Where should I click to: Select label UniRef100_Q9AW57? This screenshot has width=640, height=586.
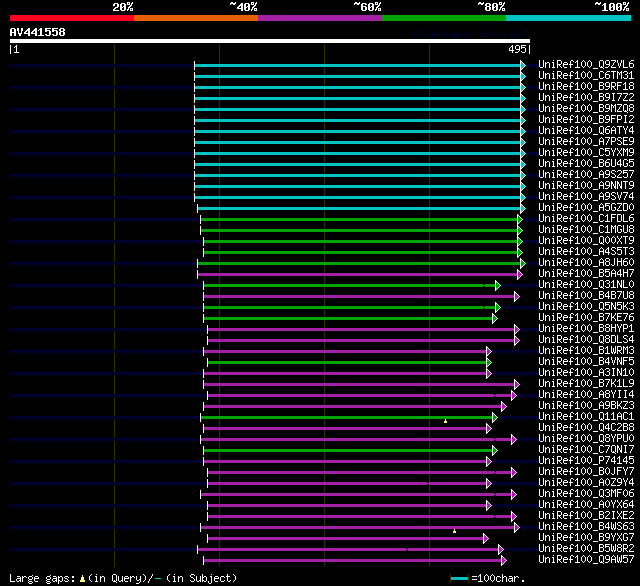[x=586, y=560]
